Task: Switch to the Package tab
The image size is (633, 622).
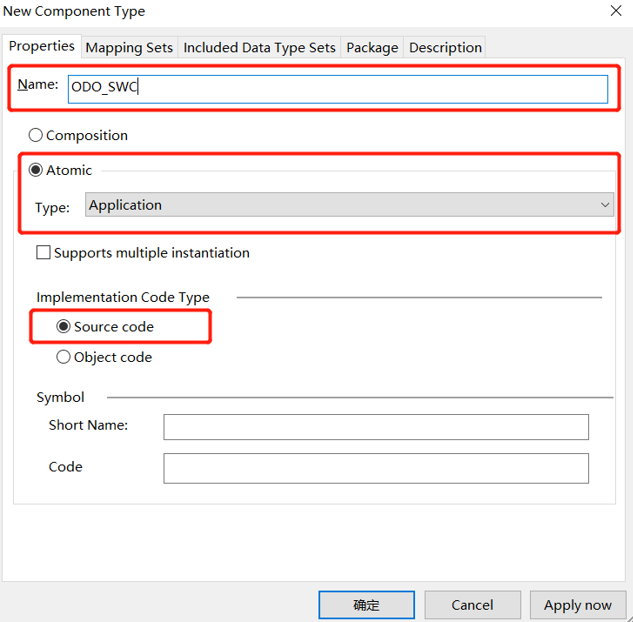Action: [x=372, y=48]
